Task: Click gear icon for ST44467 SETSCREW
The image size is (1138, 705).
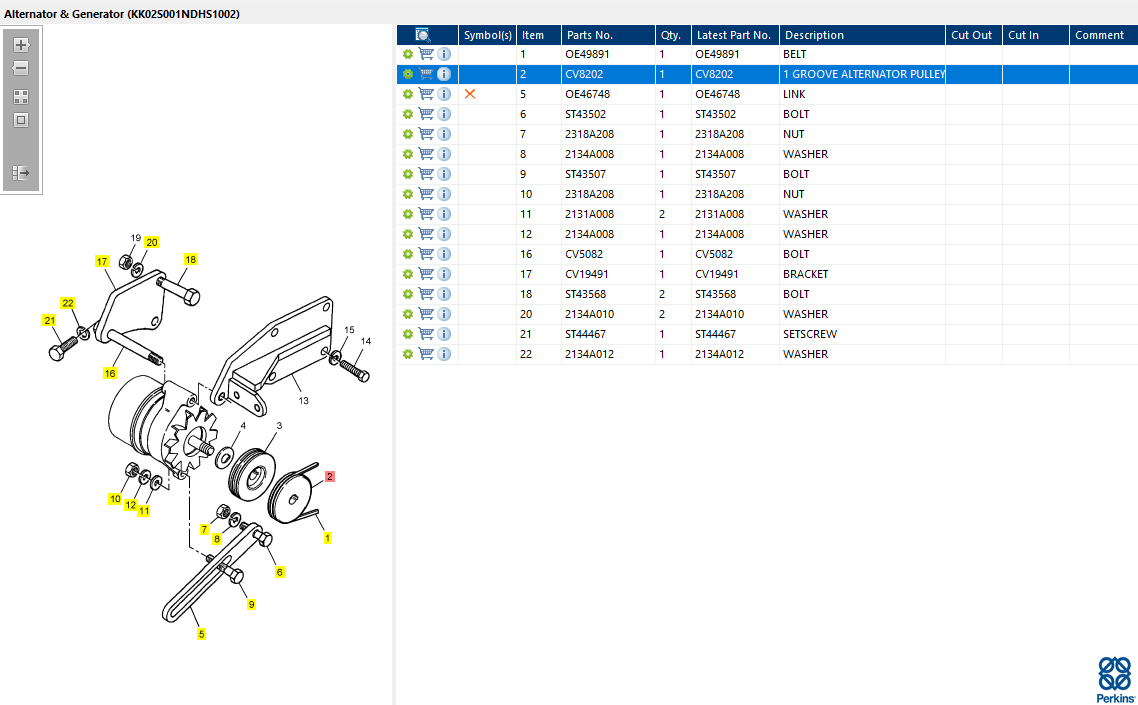Action: pos(408,334)
